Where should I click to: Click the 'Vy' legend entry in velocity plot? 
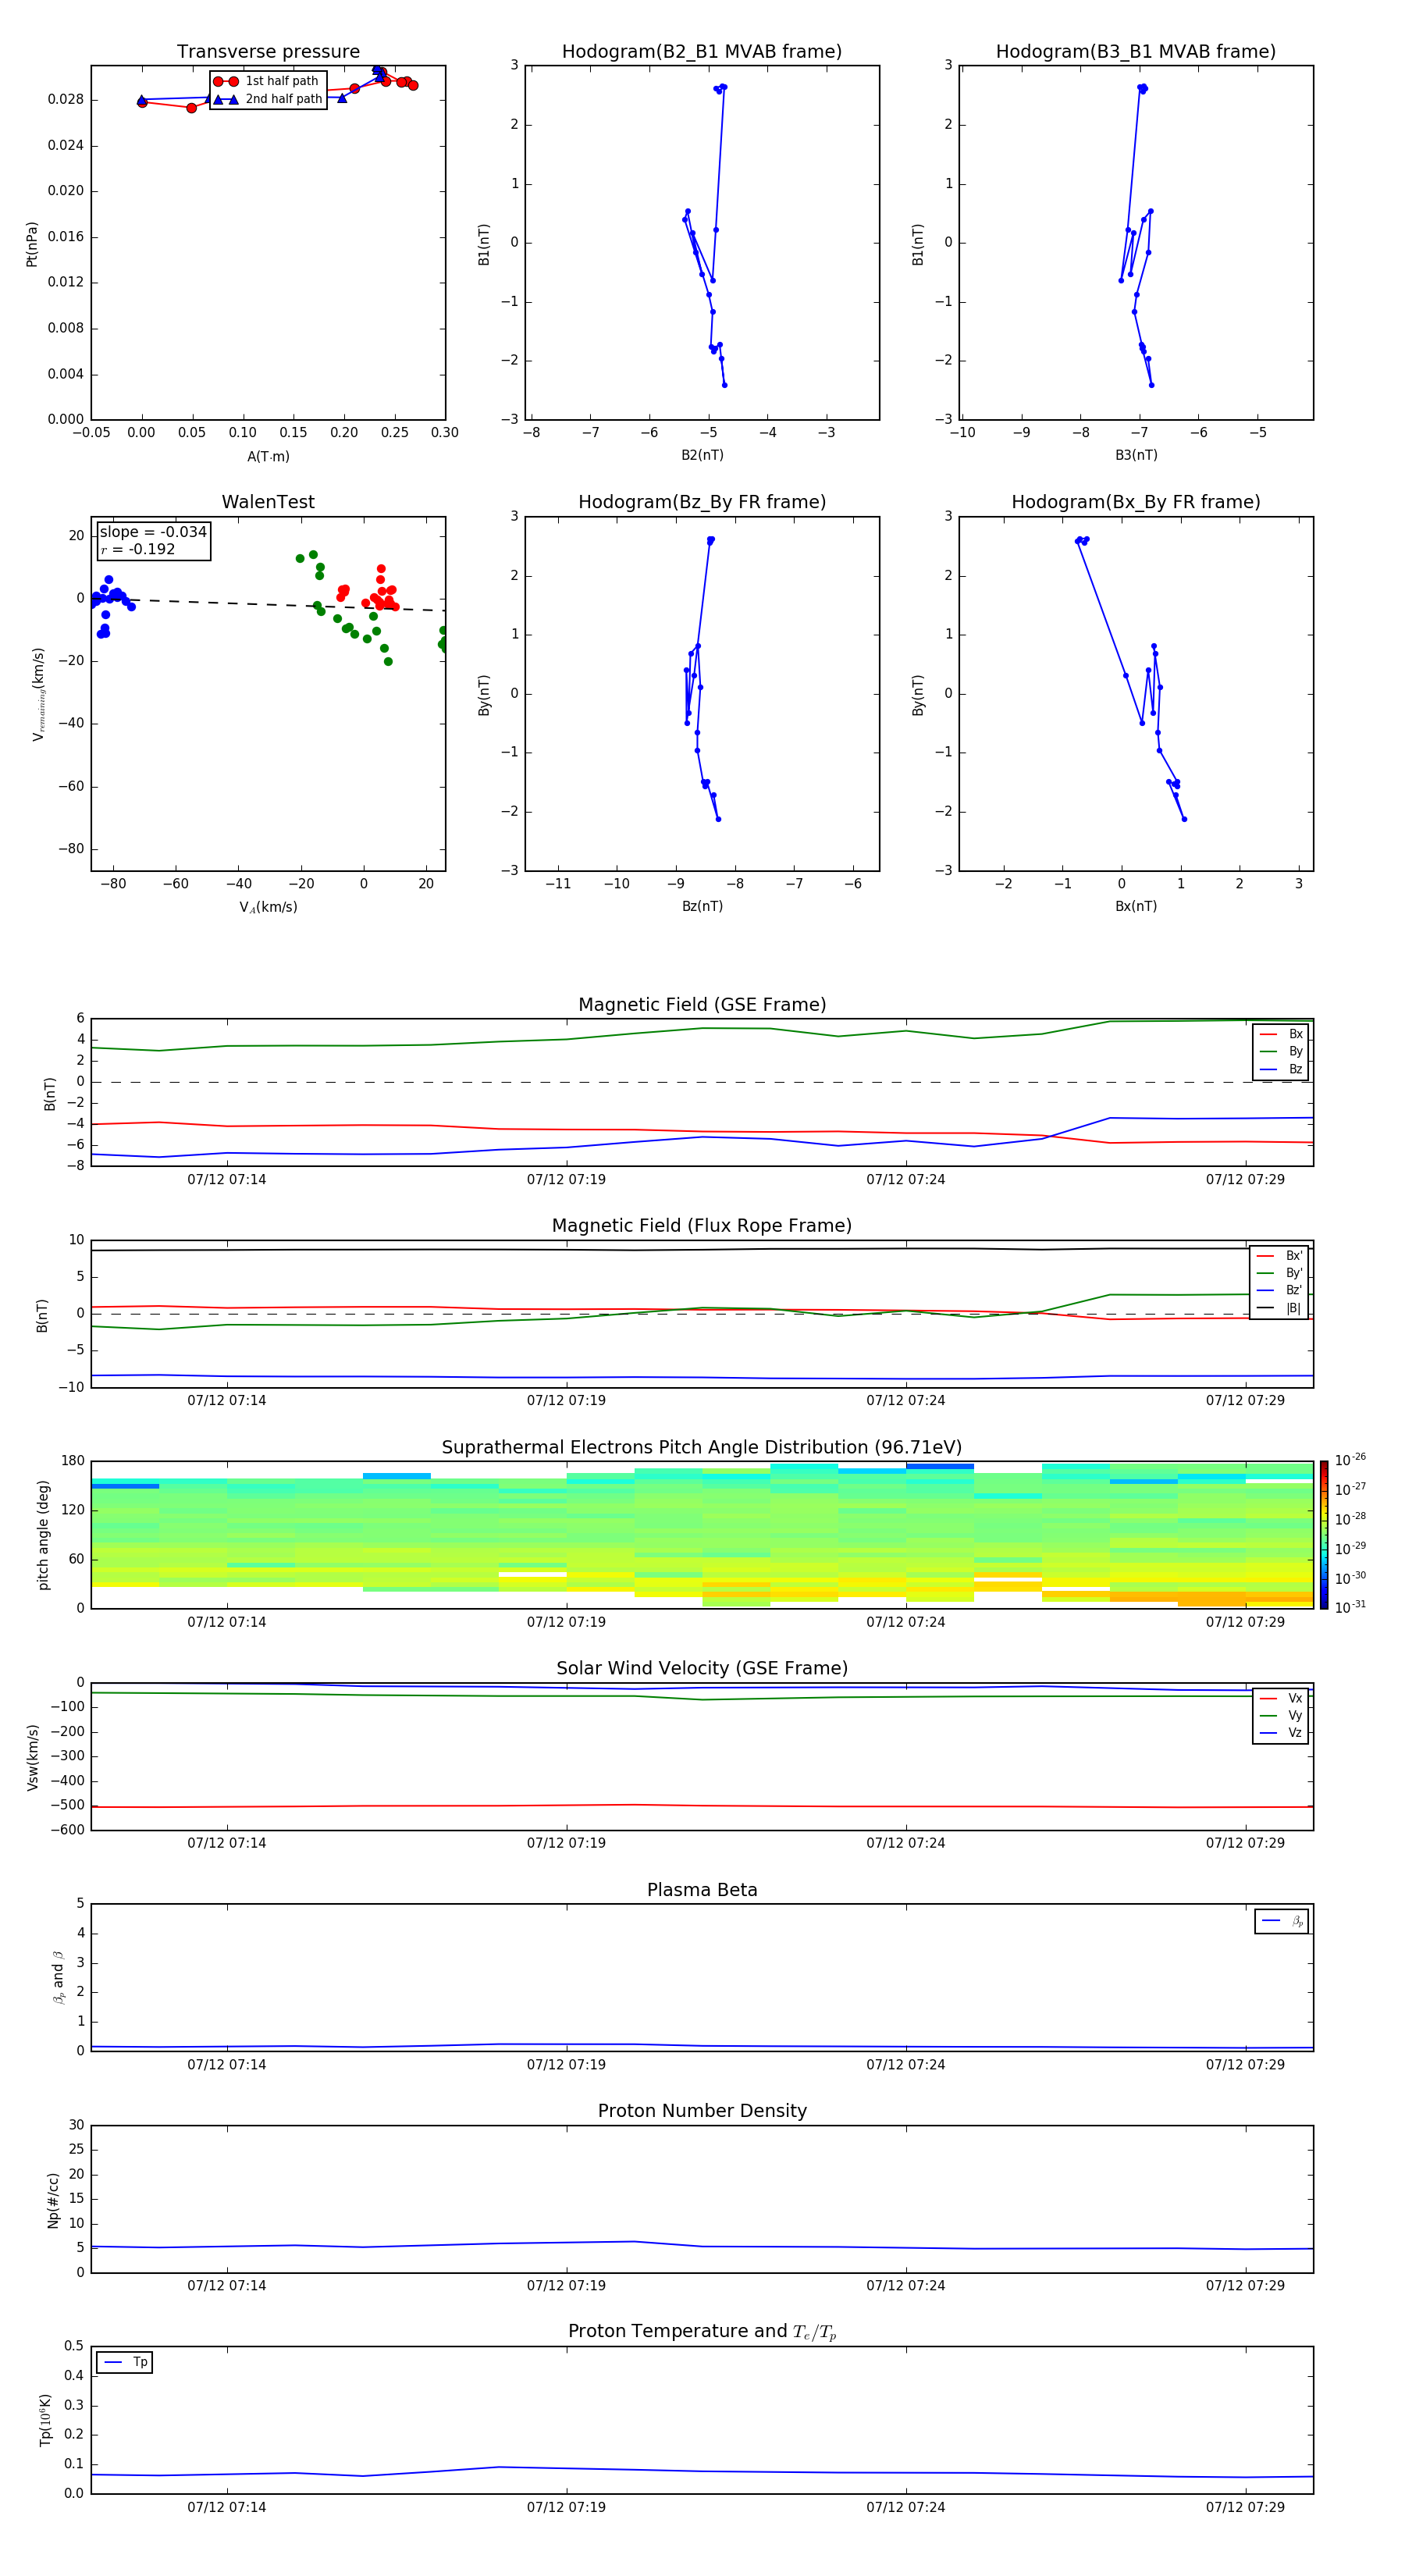pos(1281,1715)
